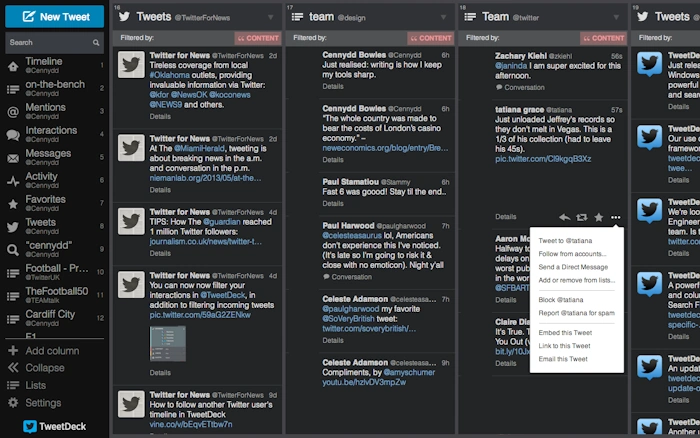The width and height of the screenshot is (700, 438).
Task: Open Conversation under Paul Harwood tweet
Action: tap(347, 277)
